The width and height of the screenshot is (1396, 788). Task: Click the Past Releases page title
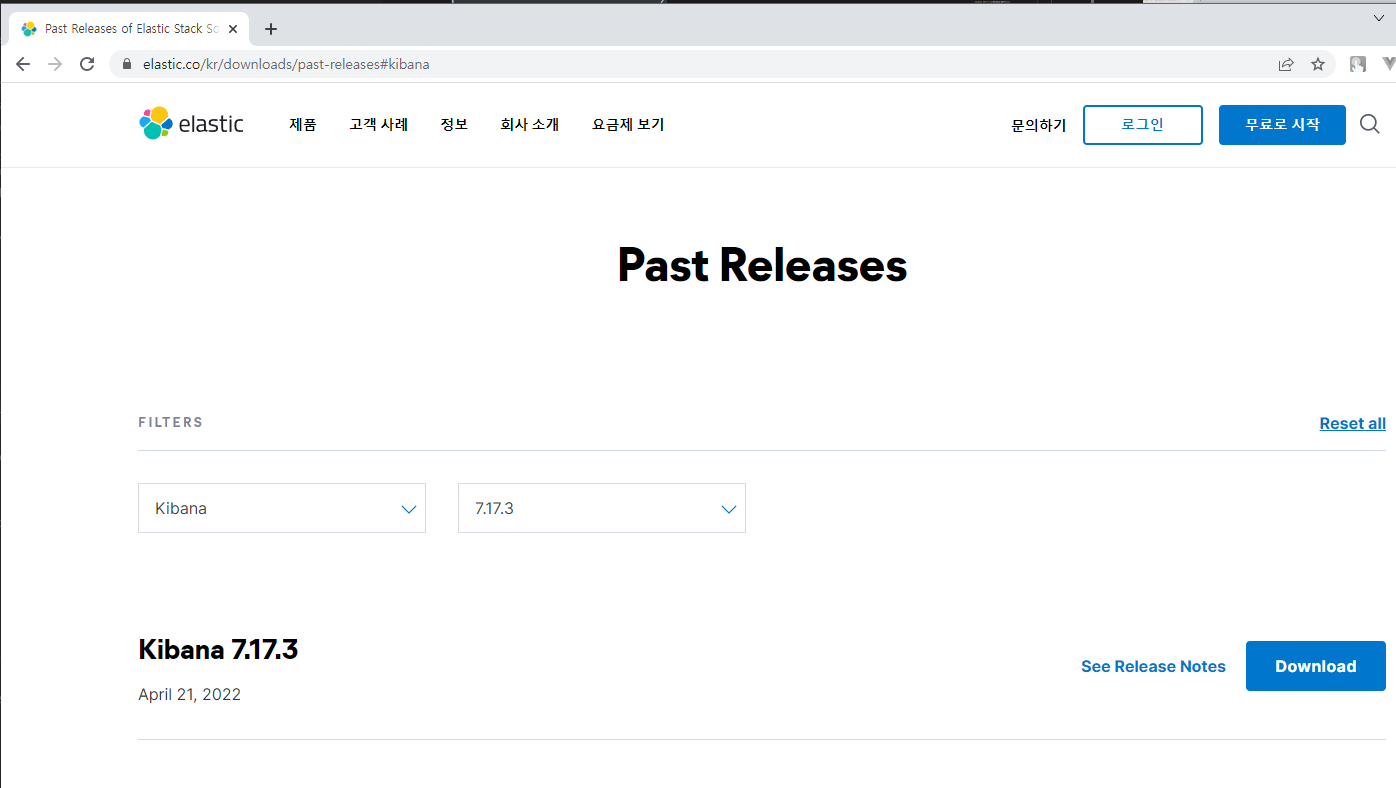tap(762, 265)
